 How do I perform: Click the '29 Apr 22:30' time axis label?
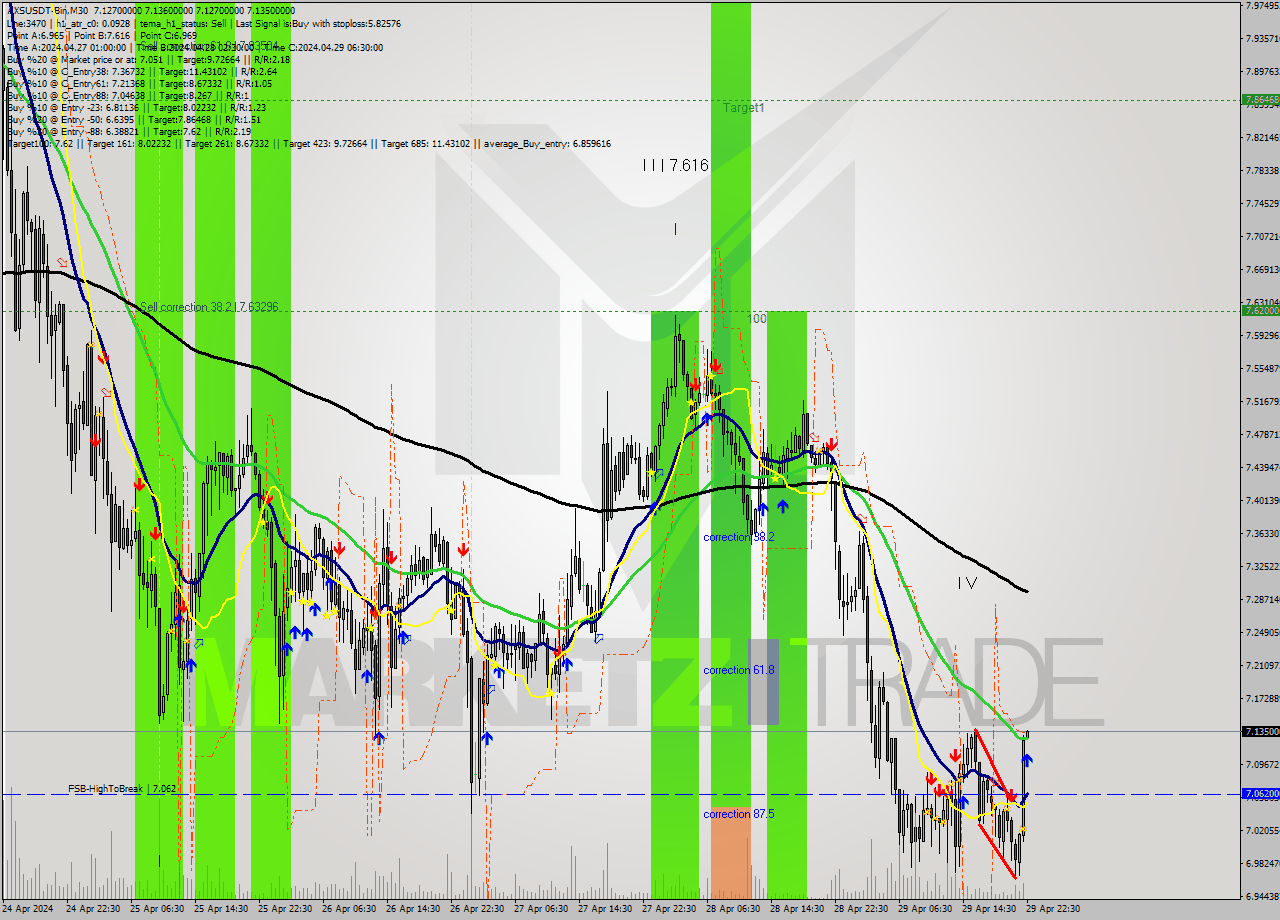coord(1053,909)
